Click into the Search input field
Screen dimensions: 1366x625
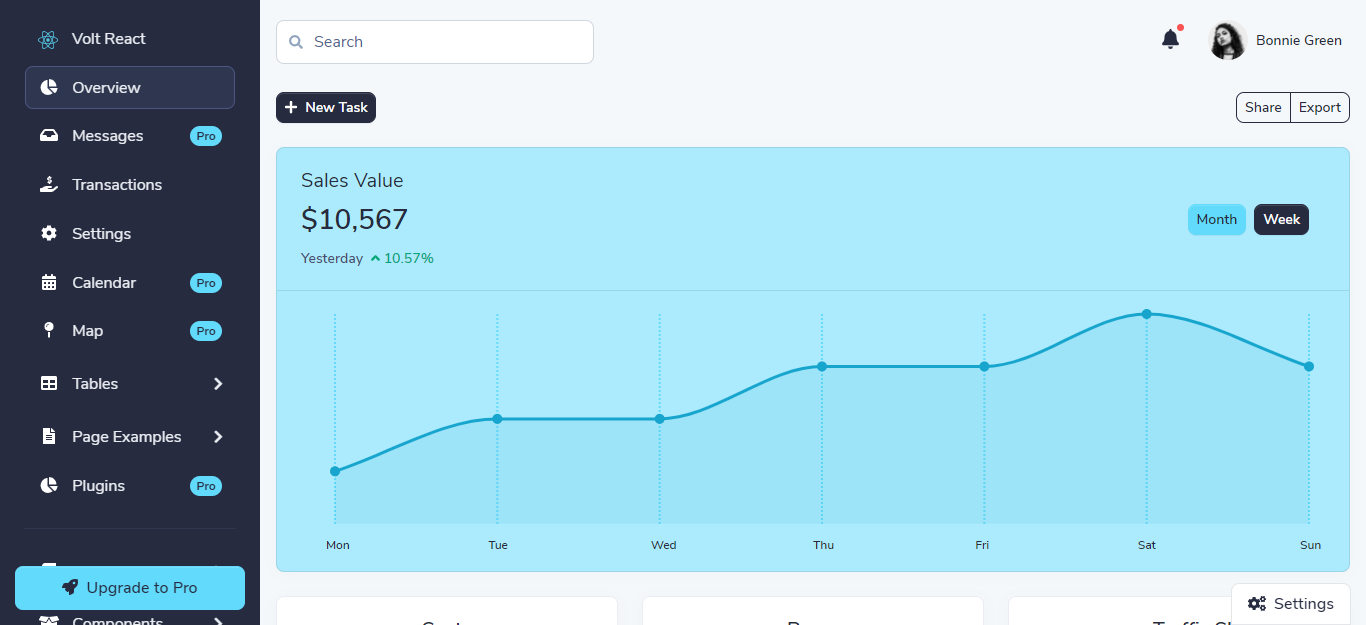[445, 42]
